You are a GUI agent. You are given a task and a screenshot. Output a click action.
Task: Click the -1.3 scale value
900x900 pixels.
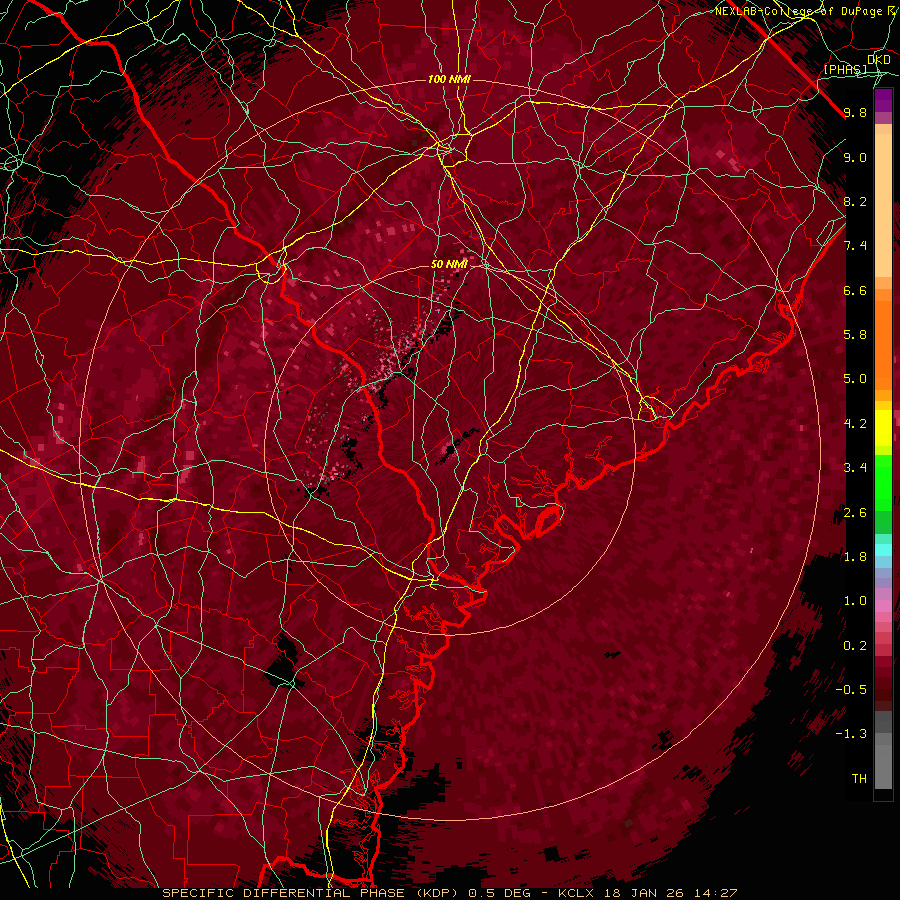click(851, 734)
